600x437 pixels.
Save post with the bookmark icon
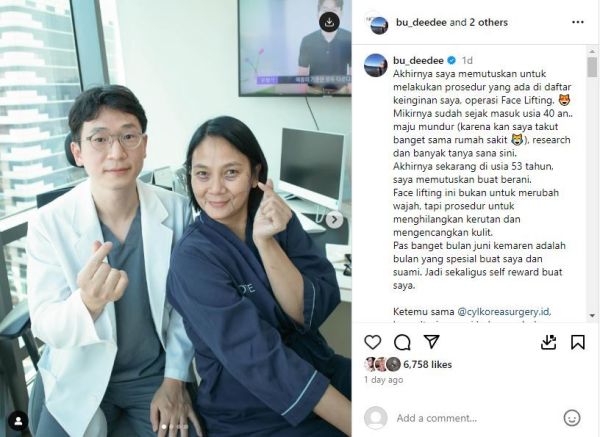pyautogui.click(x=578, y=342)
